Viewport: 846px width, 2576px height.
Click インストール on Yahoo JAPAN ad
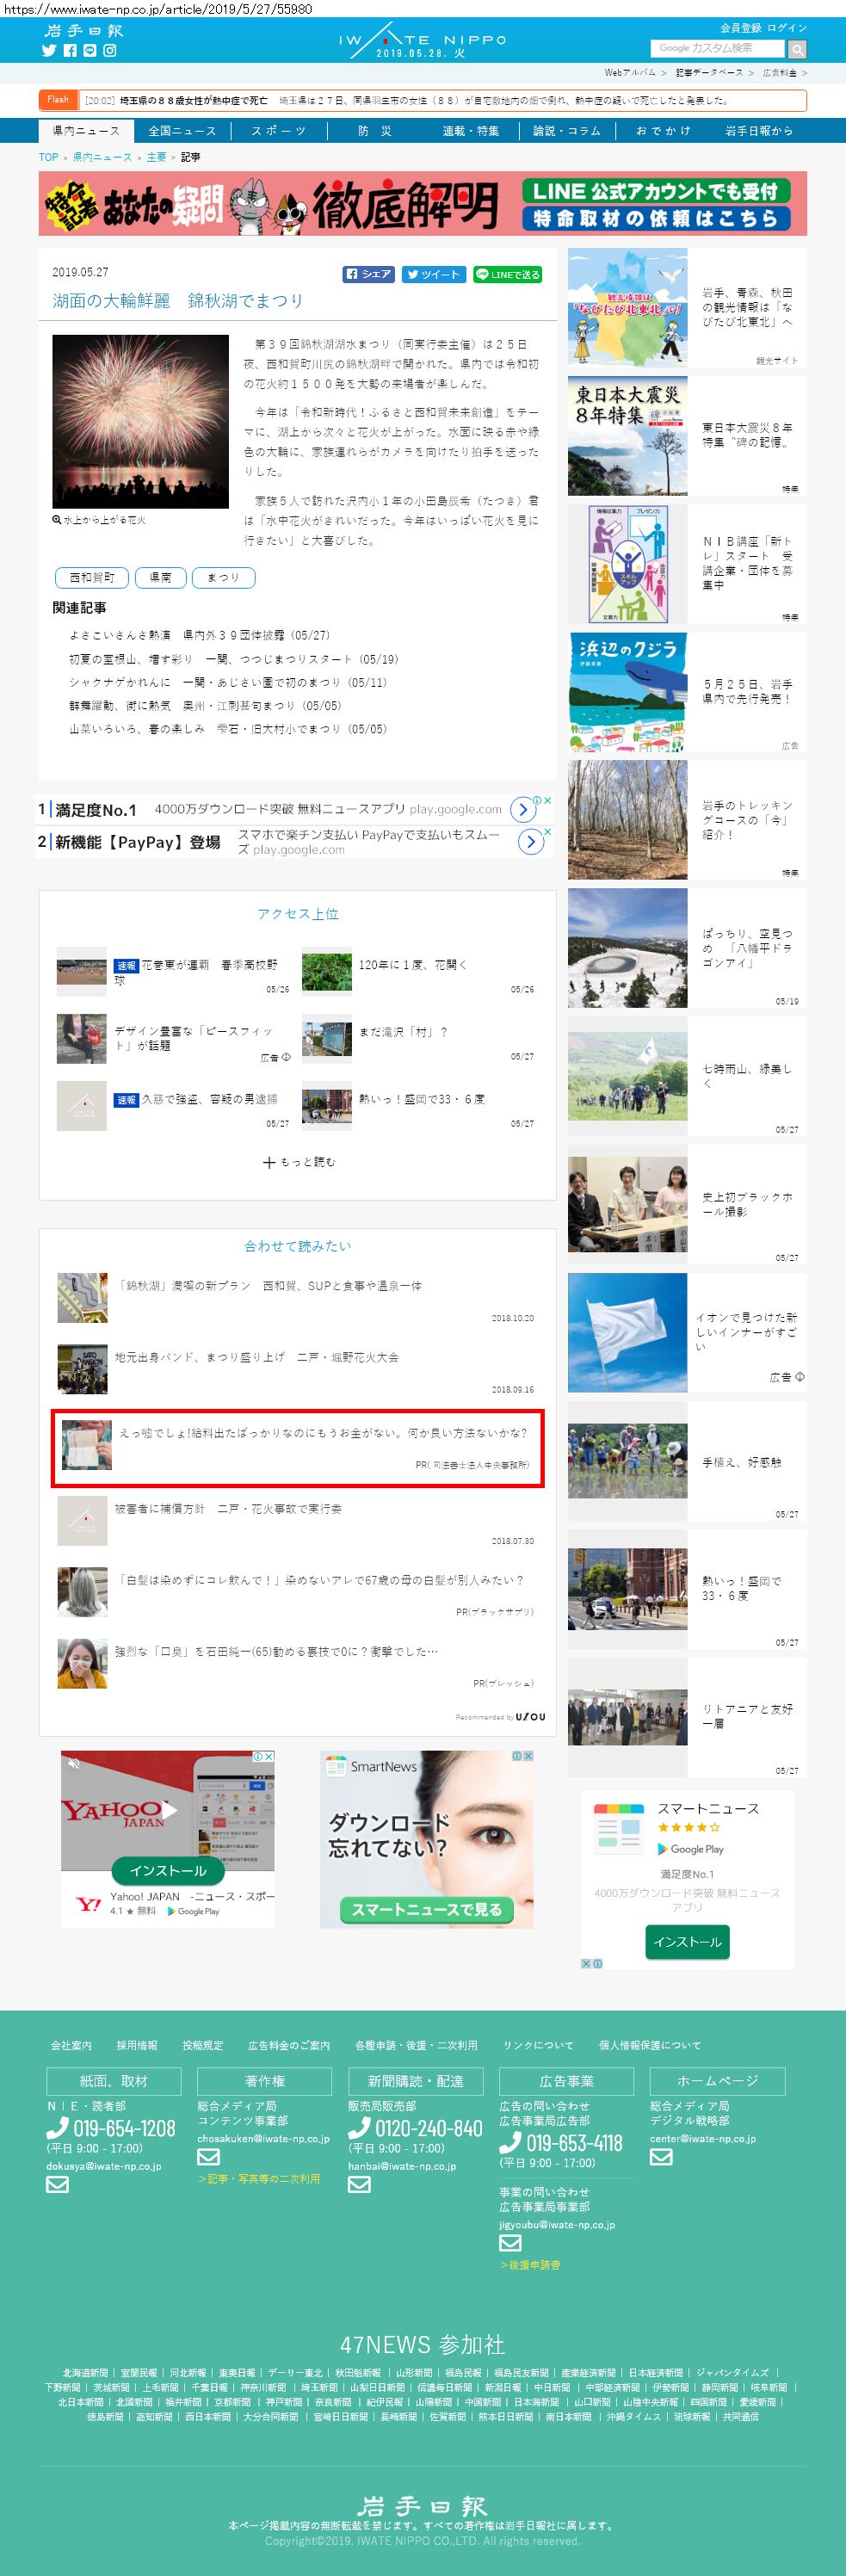coord(167,1870)
